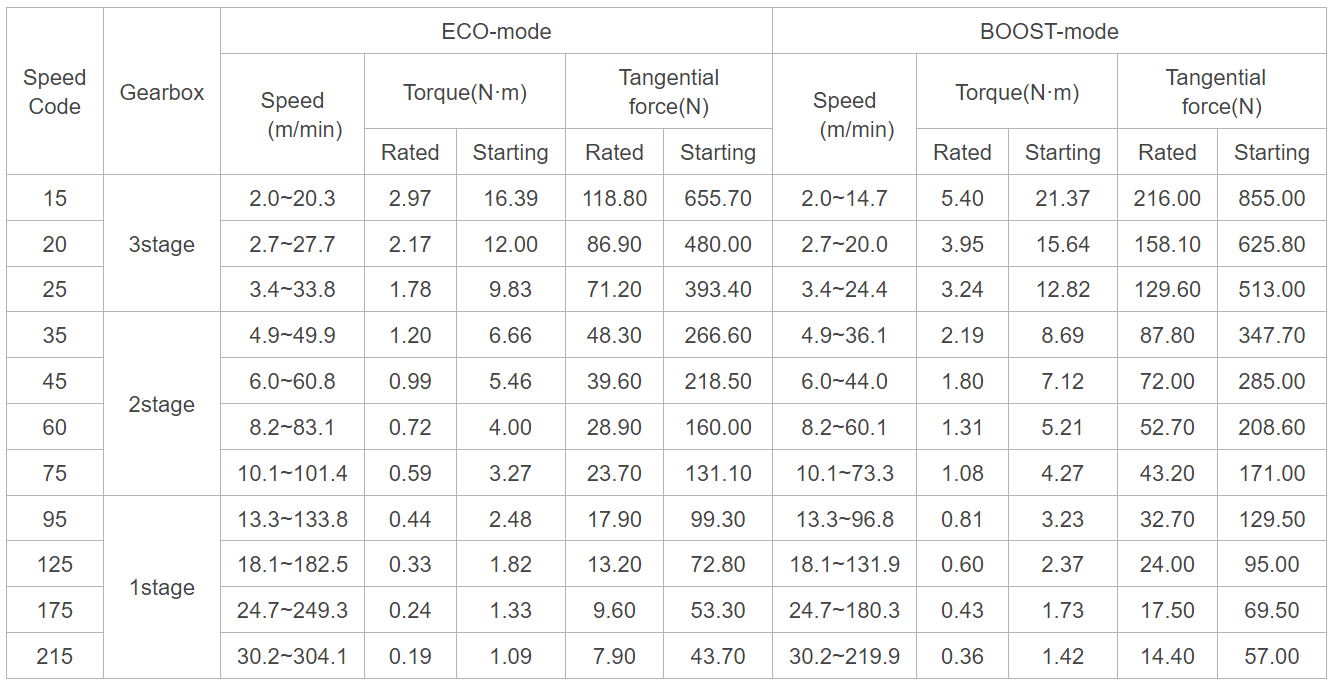Click the ECO-mode Torque(N·m) header
This screenshot has width=1333, height=684.
pos(465,92)
